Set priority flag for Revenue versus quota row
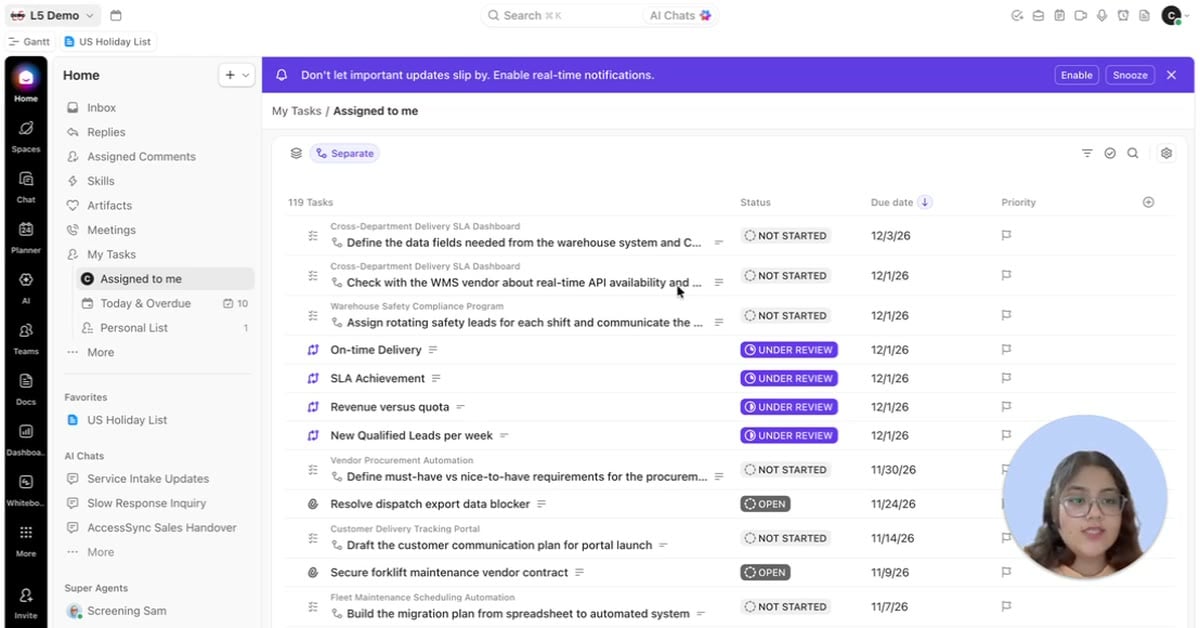Viewport: 1200px width, 628px height. (x=1006, y=407)
